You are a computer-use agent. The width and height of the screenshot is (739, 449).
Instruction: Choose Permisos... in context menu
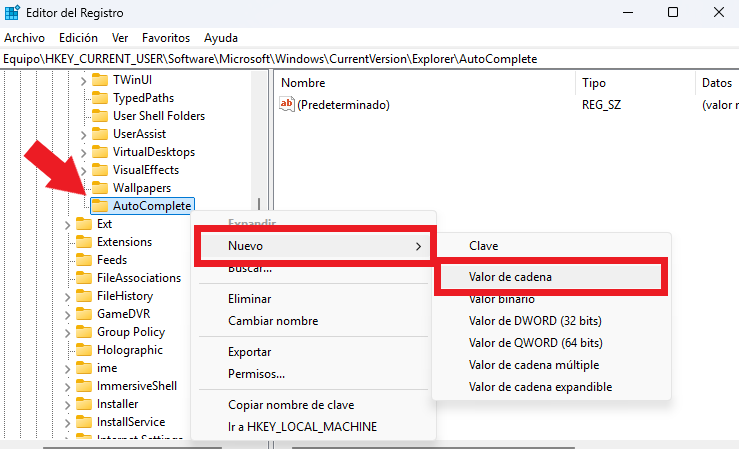[313, 374]
